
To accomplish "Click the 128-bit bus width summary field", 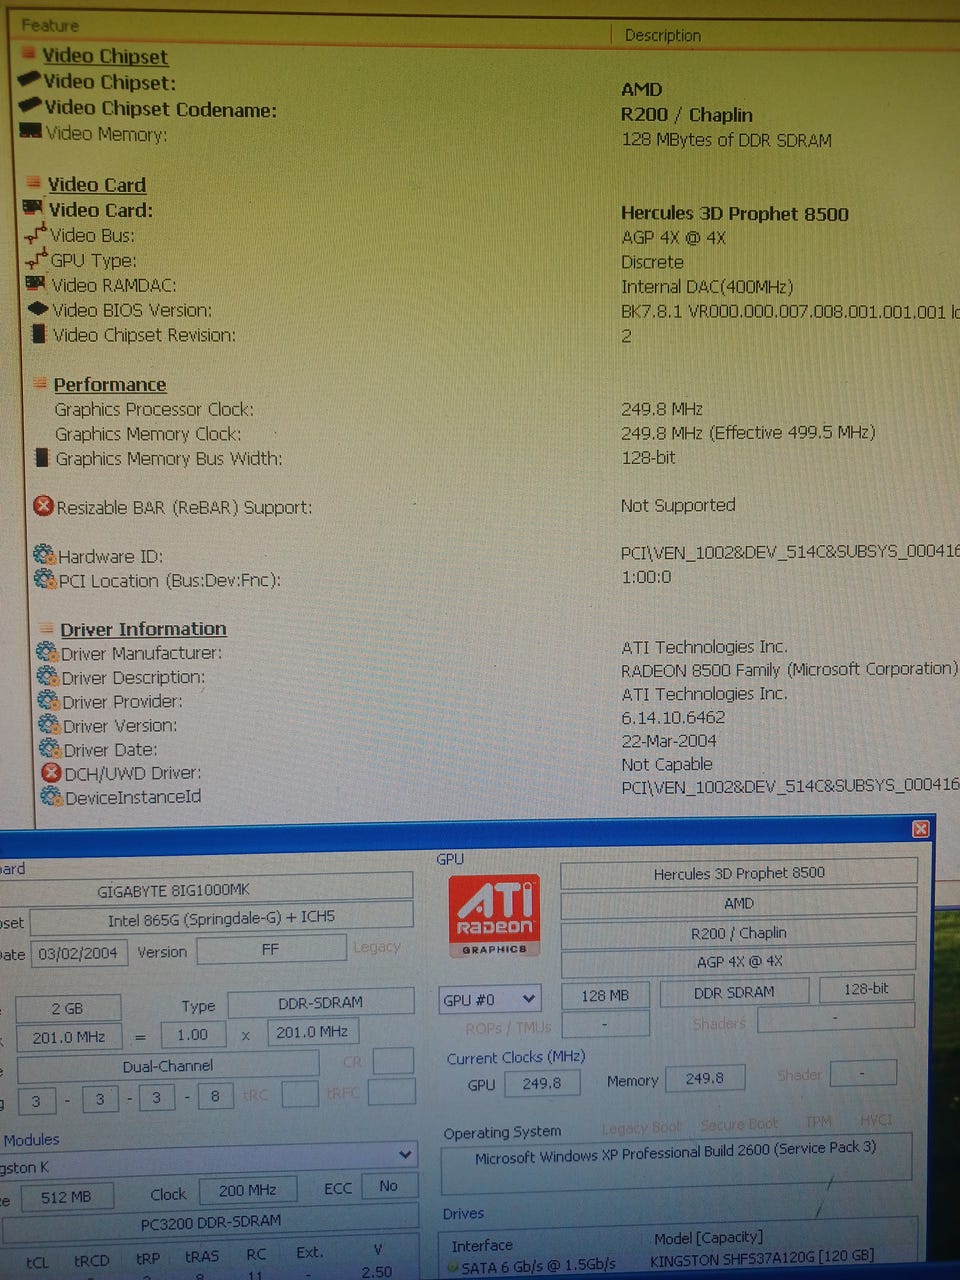I will point(866,988).
